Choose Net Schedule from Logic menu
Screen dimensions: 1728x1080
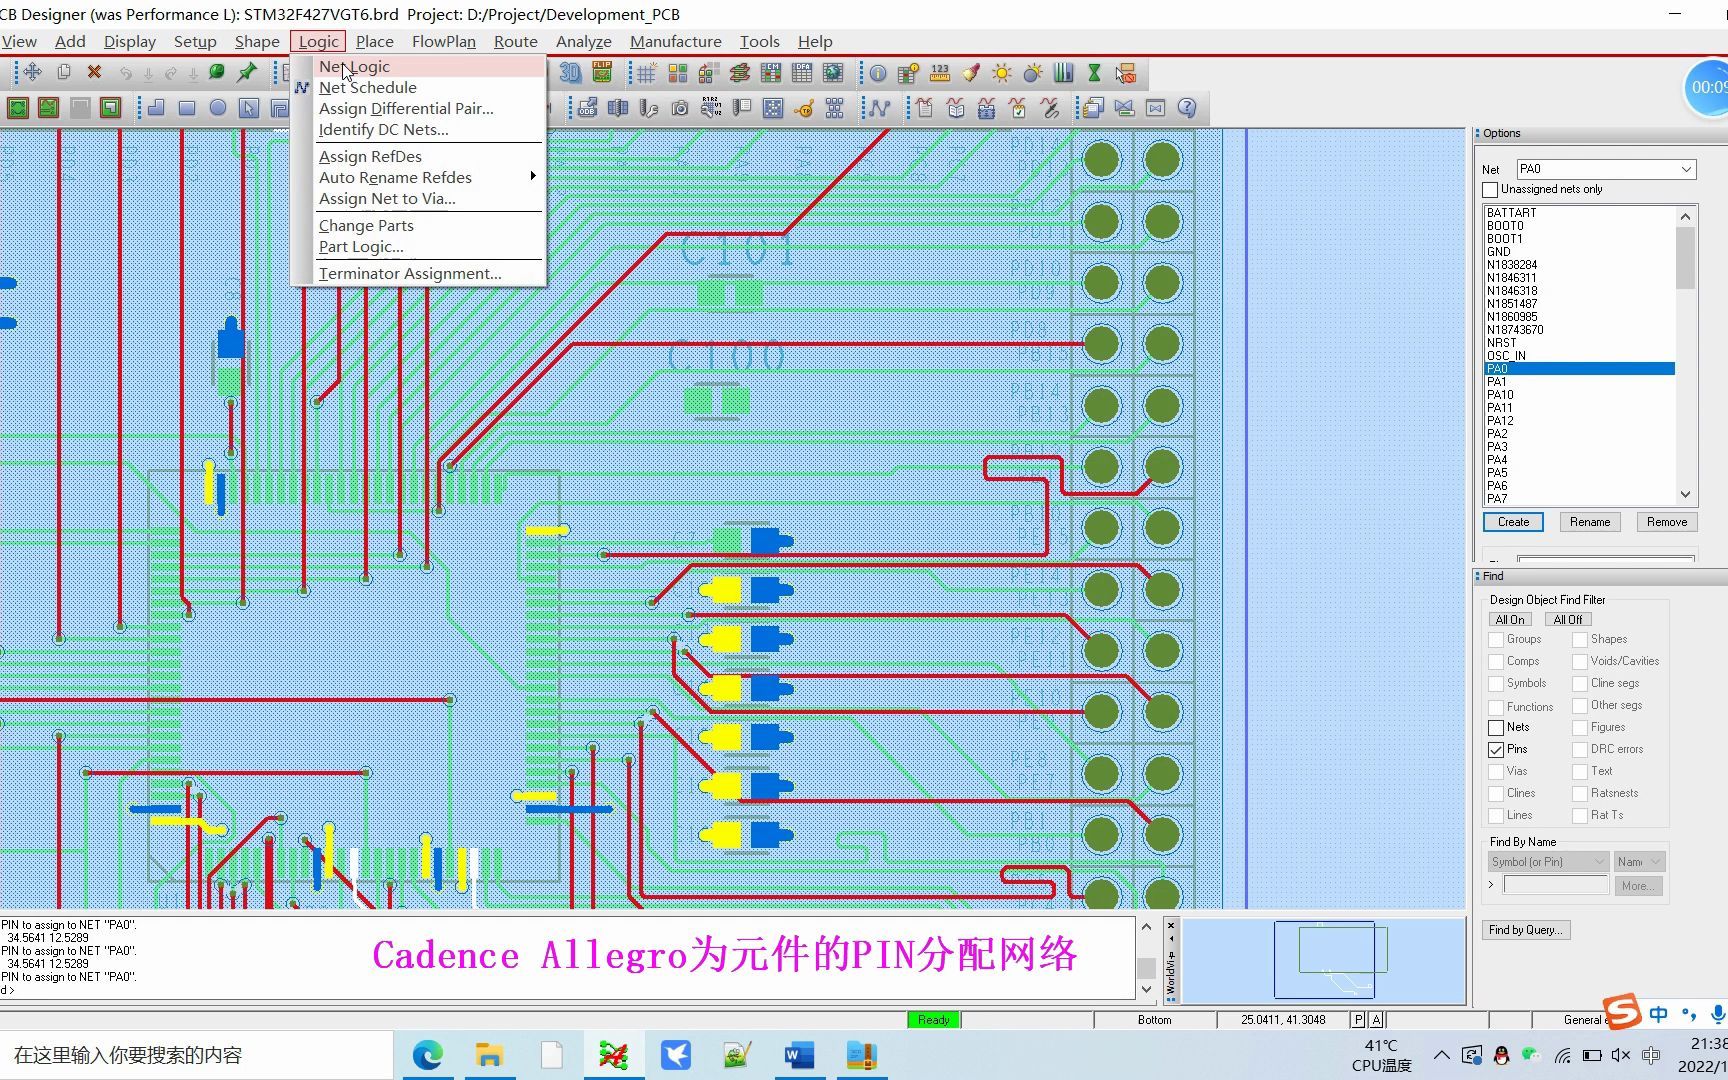click(428, 87)
